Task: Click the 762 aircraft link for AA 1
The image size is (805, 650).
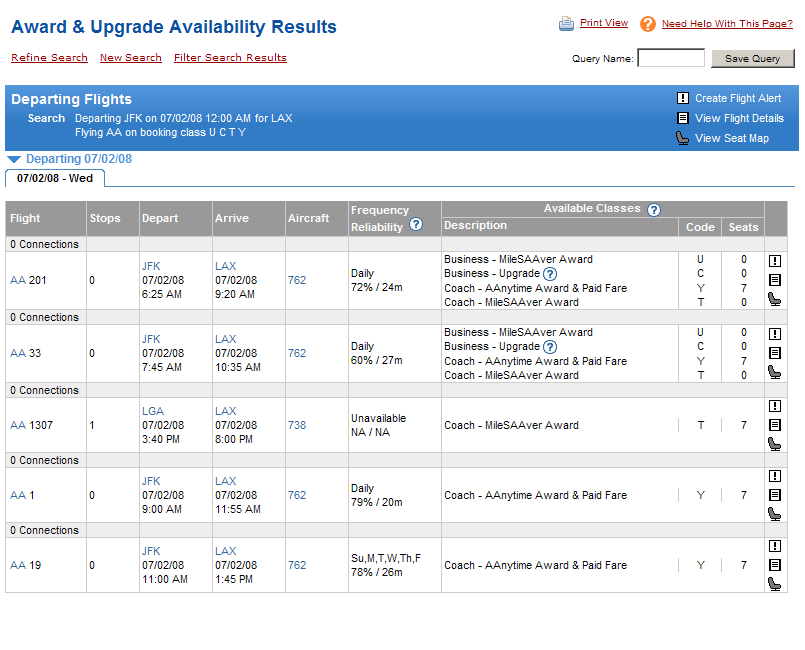Action: (297, 495)
